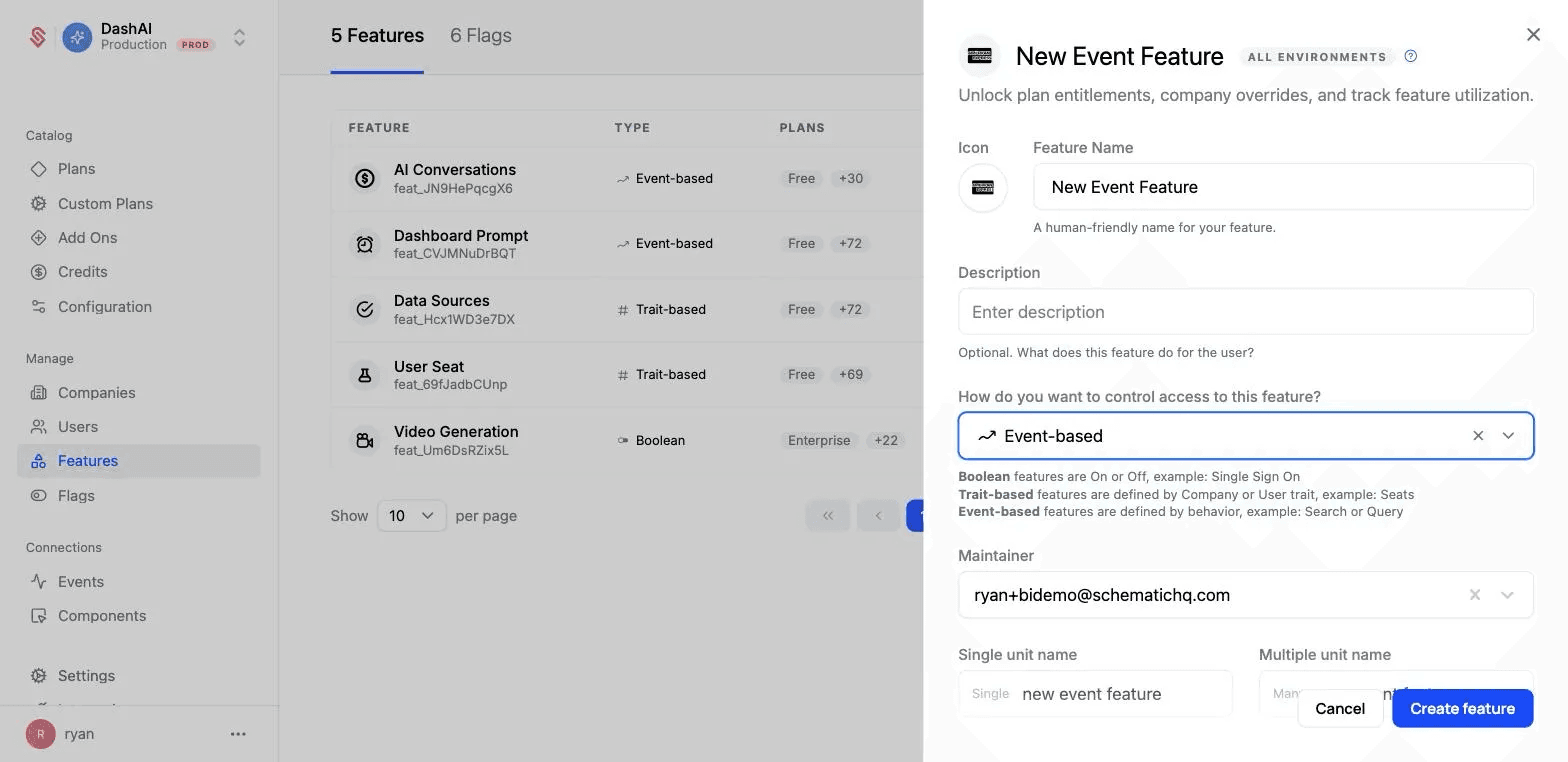1568x762 pixels.
Task: Click the Dashboard Prompt alarm clock icon
Action: (x=365, y=244)
